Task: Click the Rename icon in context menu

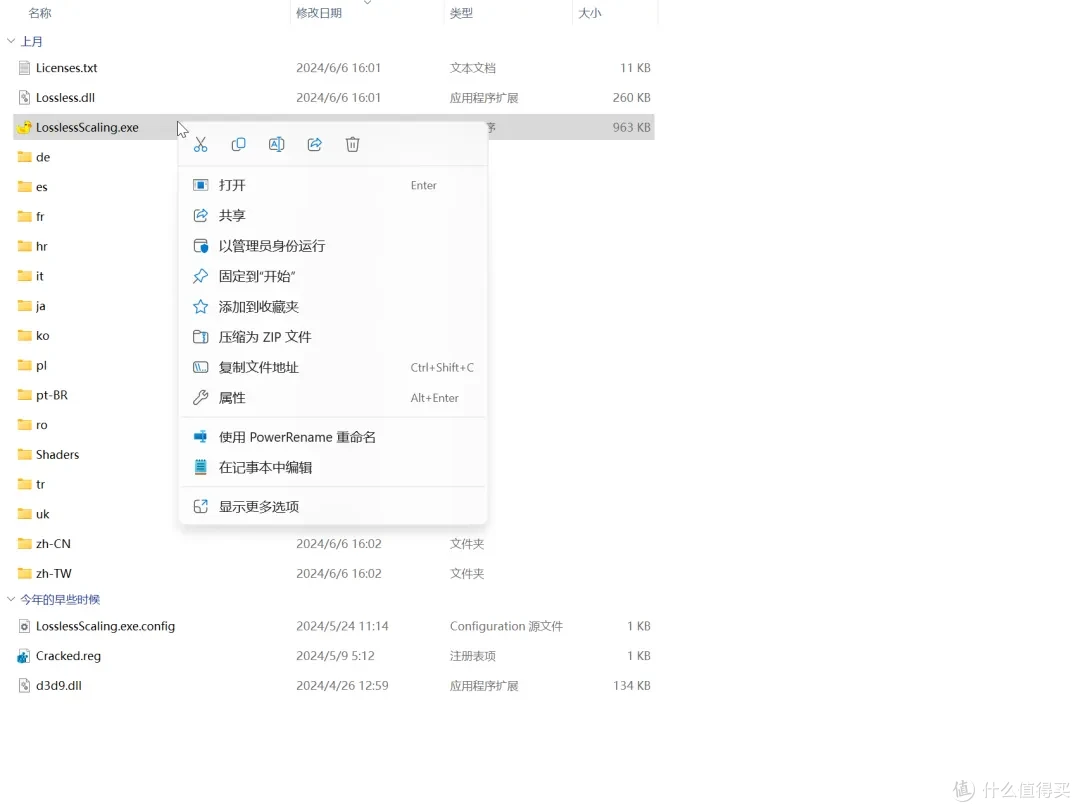Action: tap(276, 144)
